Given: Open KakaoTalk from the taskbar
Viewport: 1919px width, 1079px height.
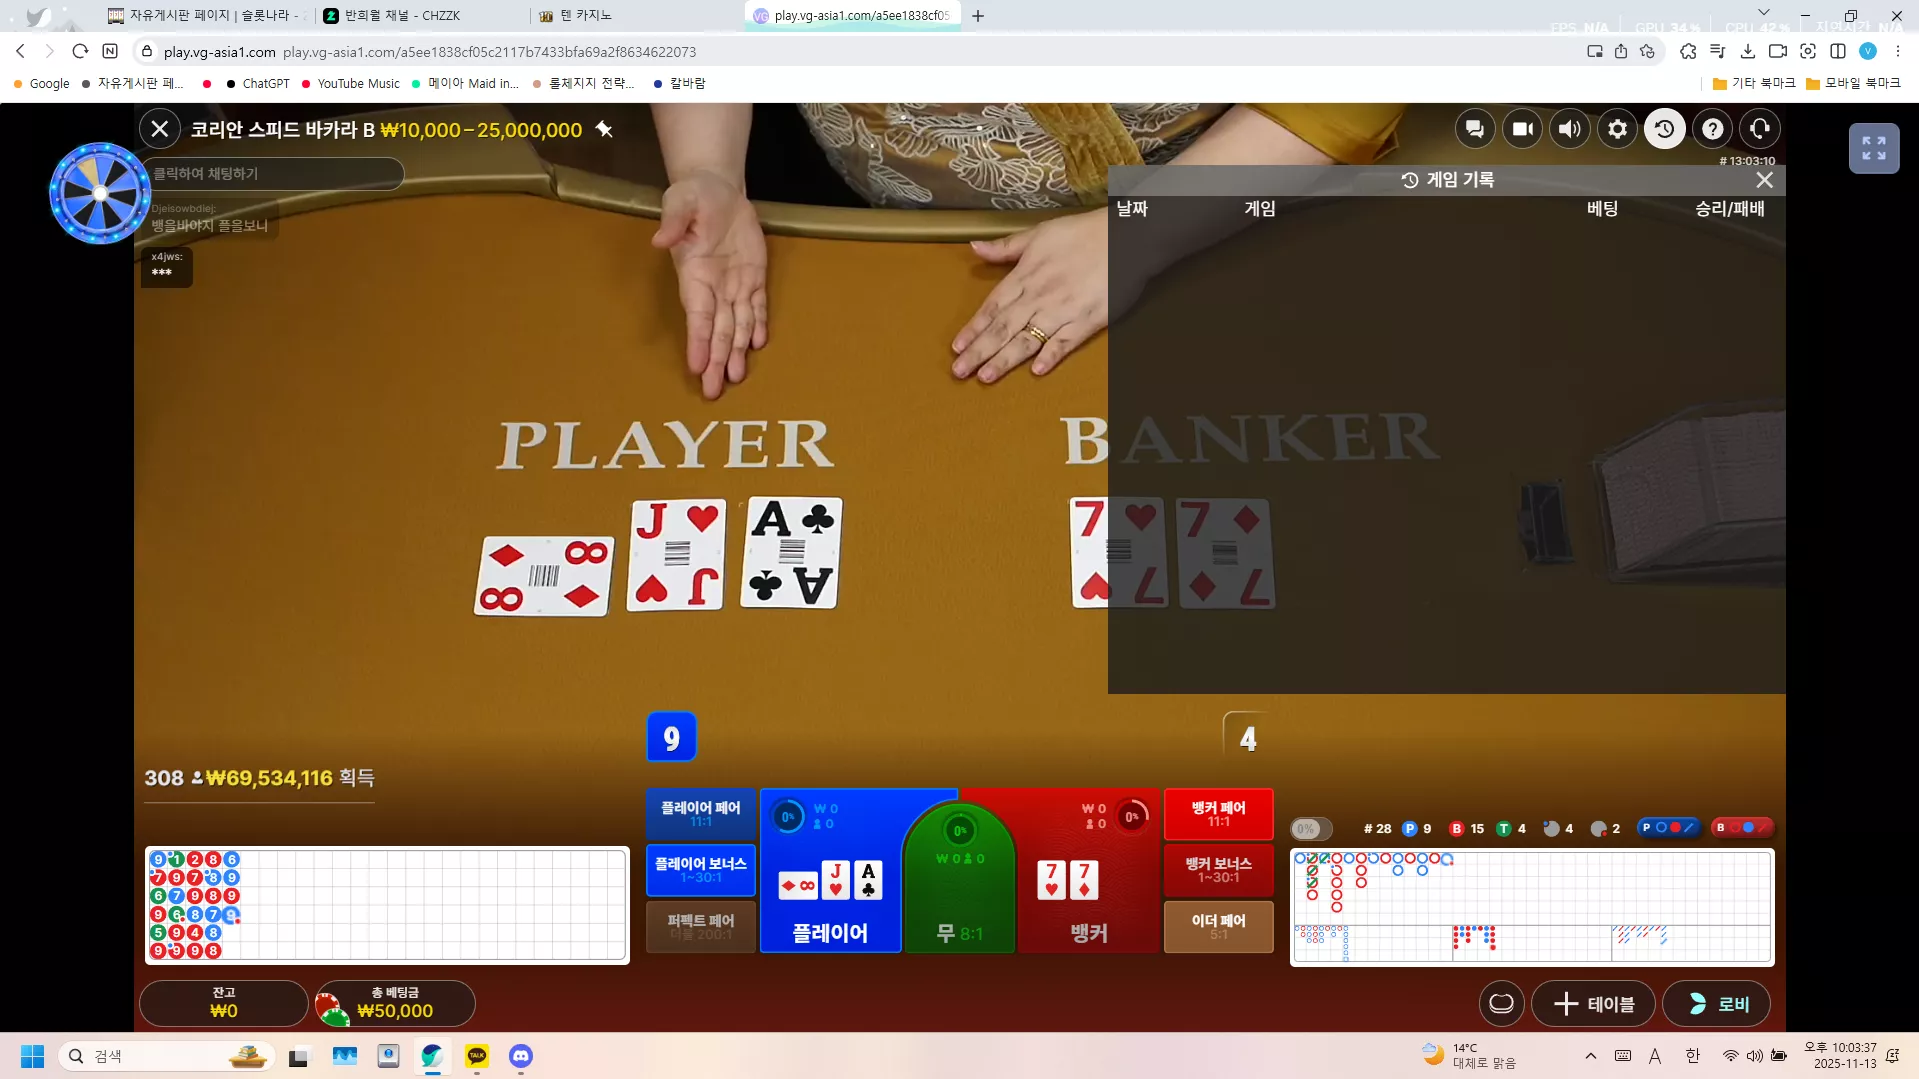Looking at the screenshot, I should 477,1056.
